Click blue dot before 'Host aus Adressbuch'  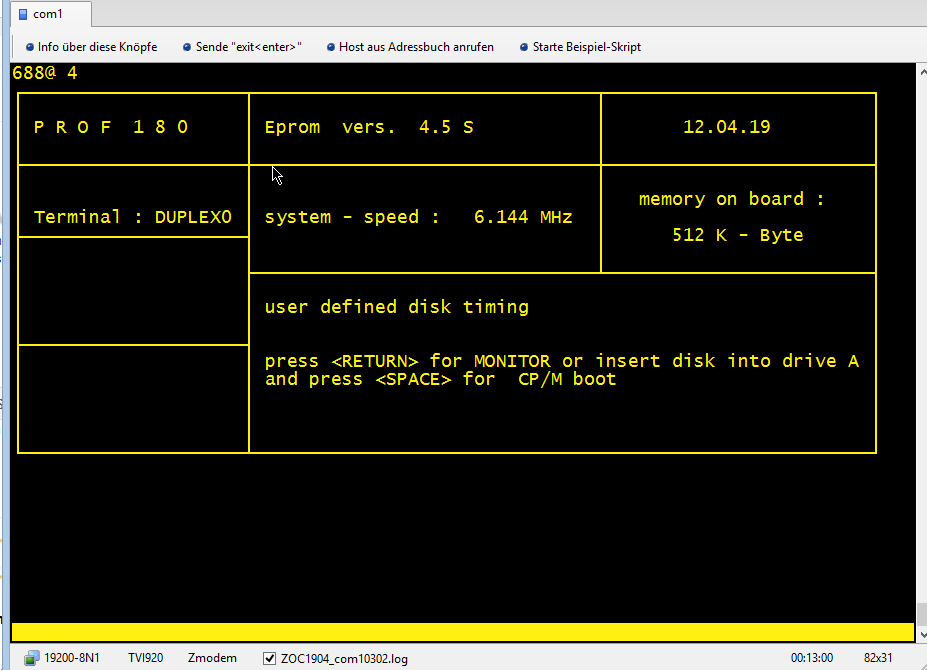pos(331,47)
